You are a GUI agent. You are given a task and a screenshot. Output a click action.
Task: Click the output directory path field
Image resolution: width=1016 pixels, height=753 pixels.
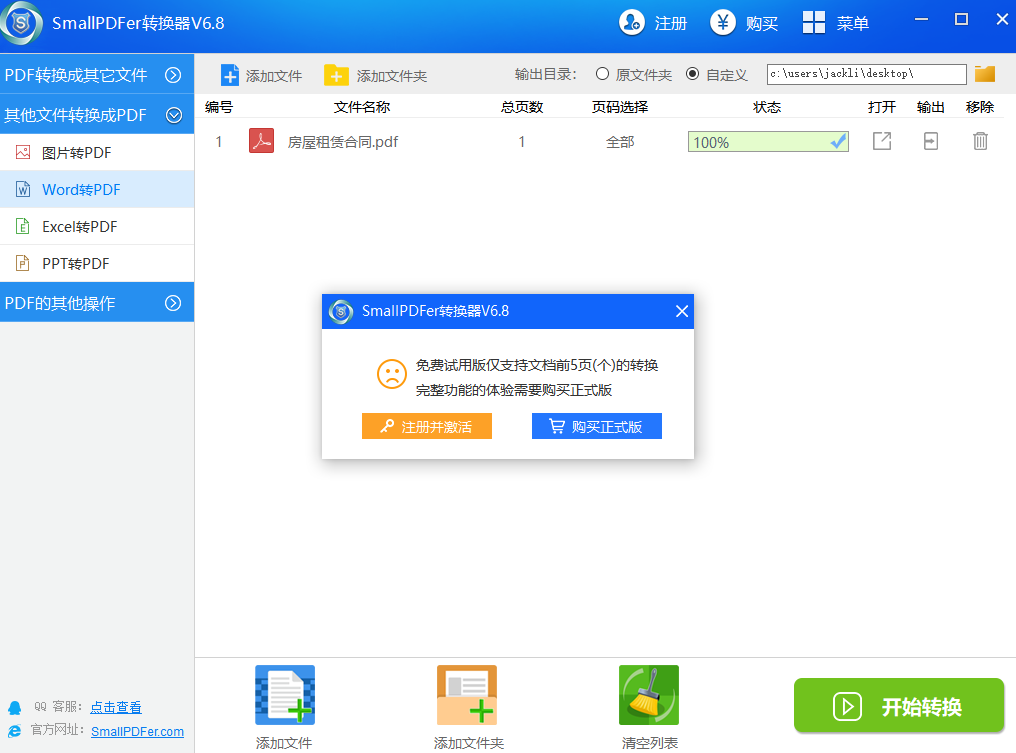(866, 74)
